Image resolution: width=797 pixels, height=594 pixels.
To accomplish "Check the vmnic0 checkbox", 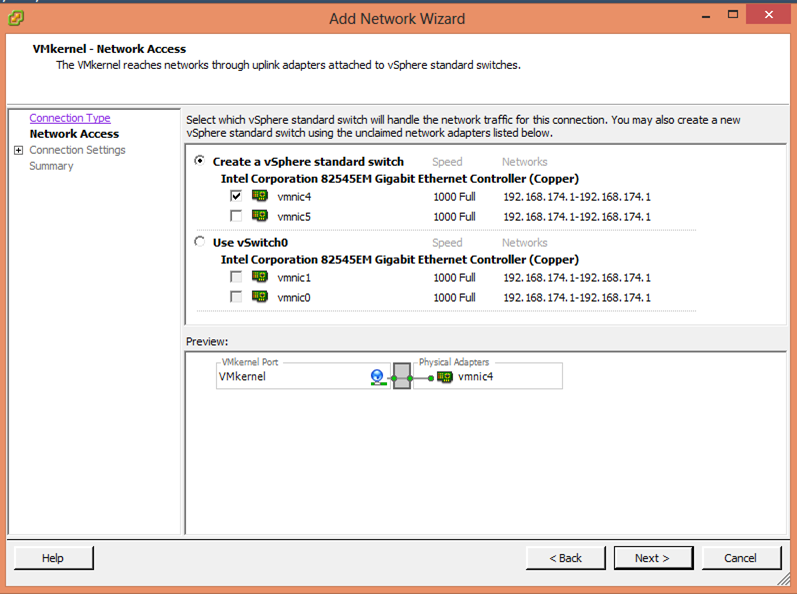I will click(236, 297).
